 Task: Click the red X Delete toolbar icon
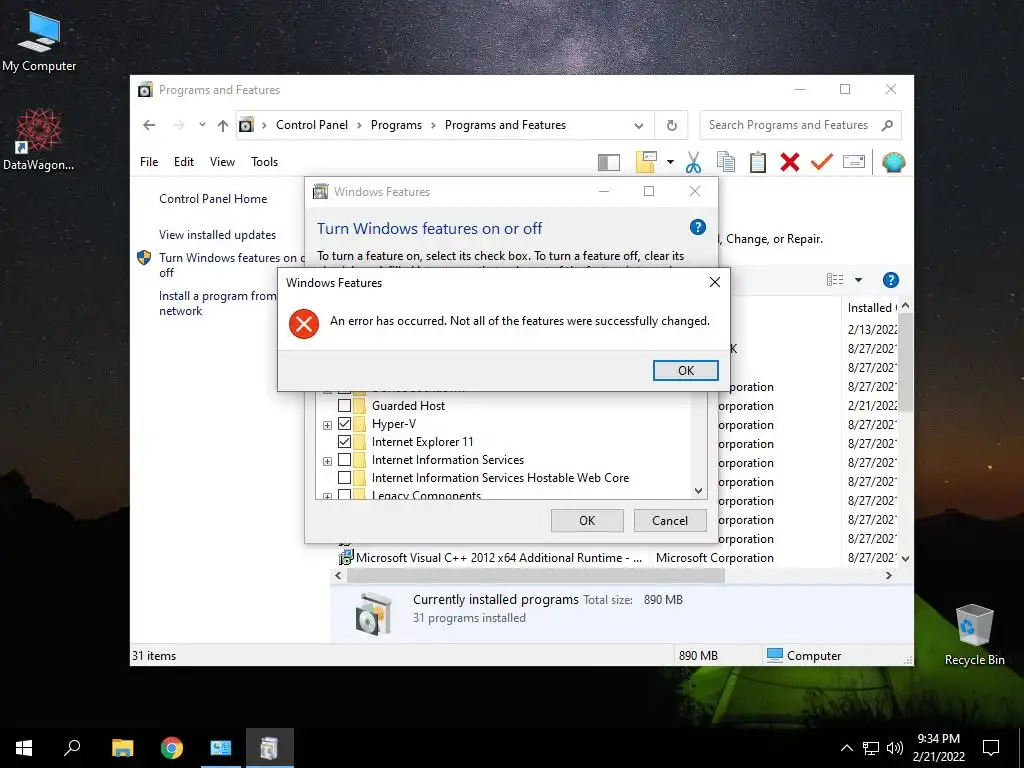point(790,162)
